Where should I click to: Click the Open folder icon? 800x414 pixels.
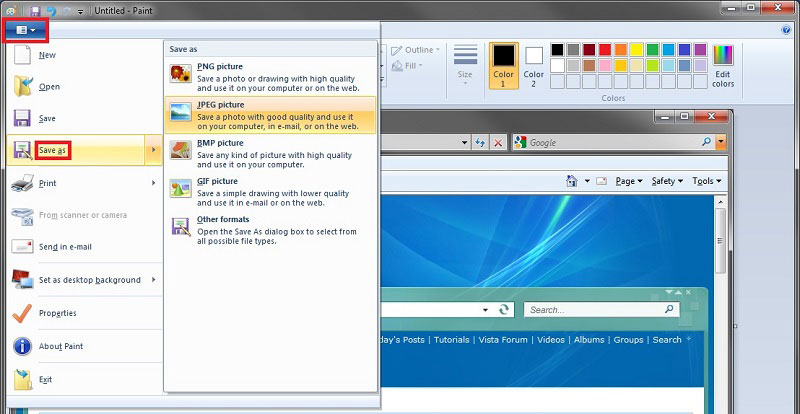click(x=22, y=87)
